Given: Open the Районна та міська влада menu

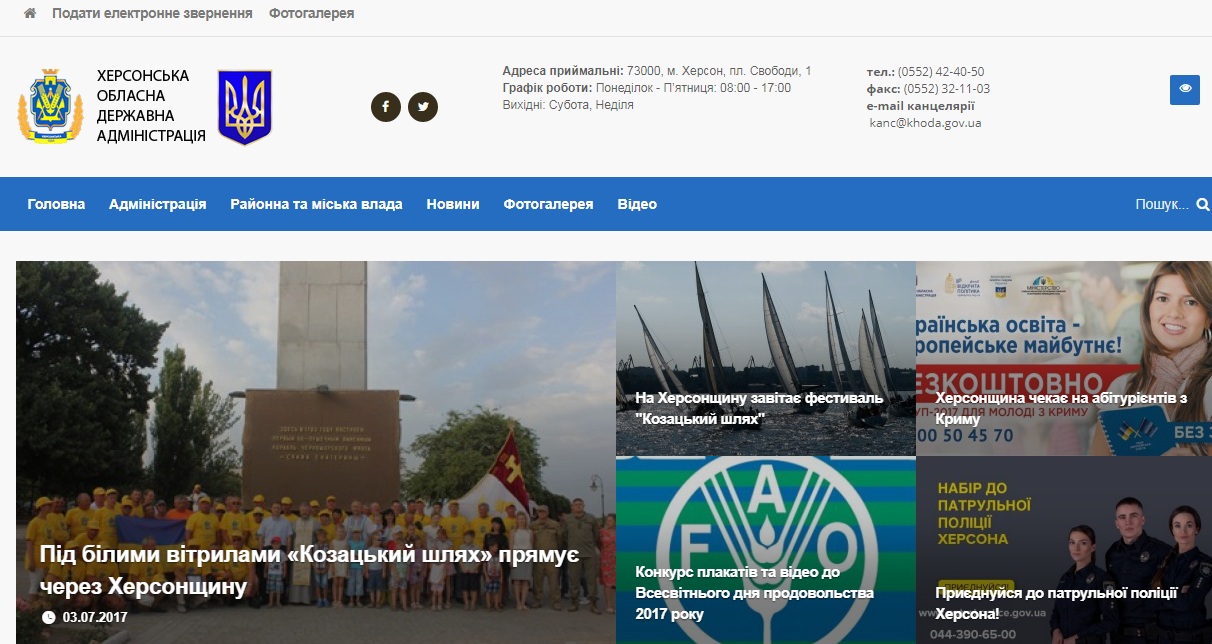Looking at the screenshot, I should pos(316,204).
